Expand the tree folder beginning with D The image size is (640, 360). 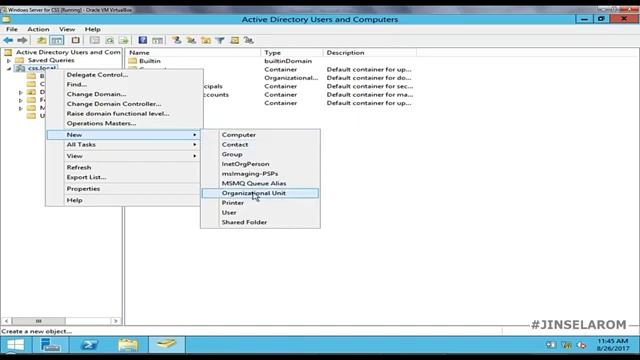[21, 93]
